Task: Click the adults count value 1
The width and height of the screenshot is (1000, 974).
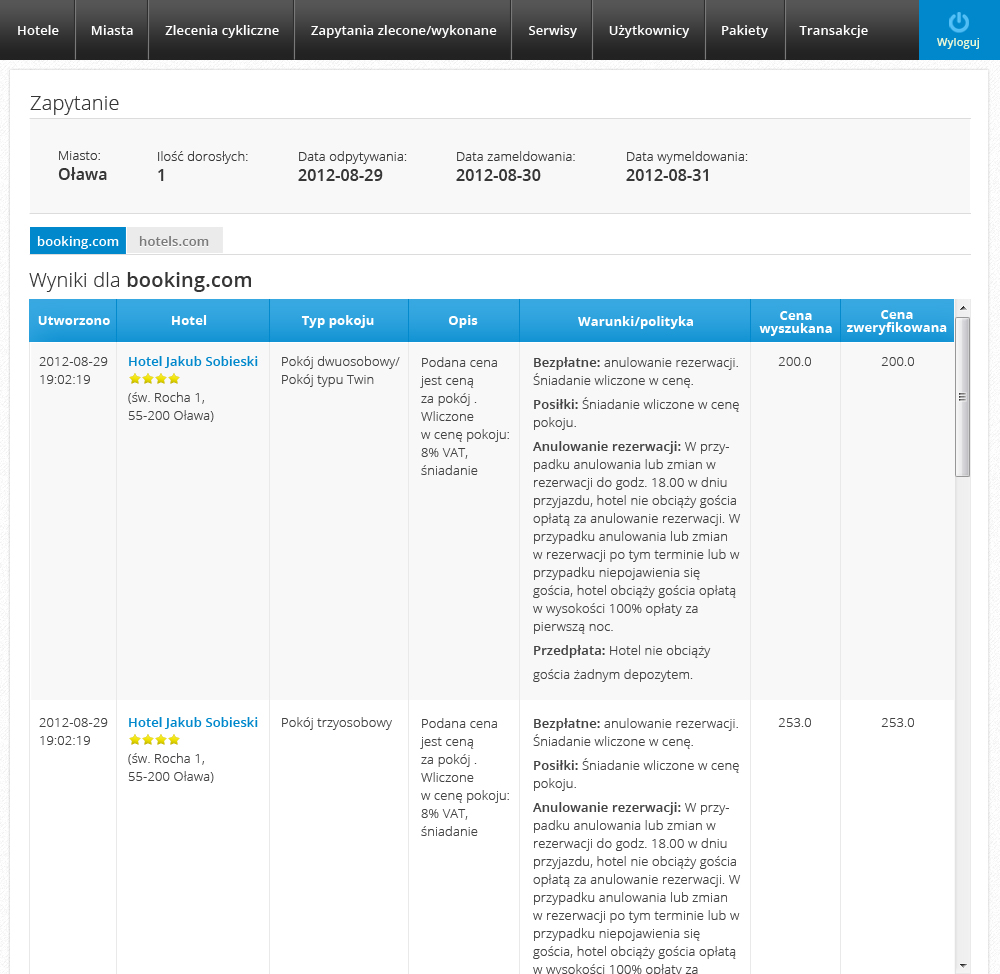Action: coord(161,175)
